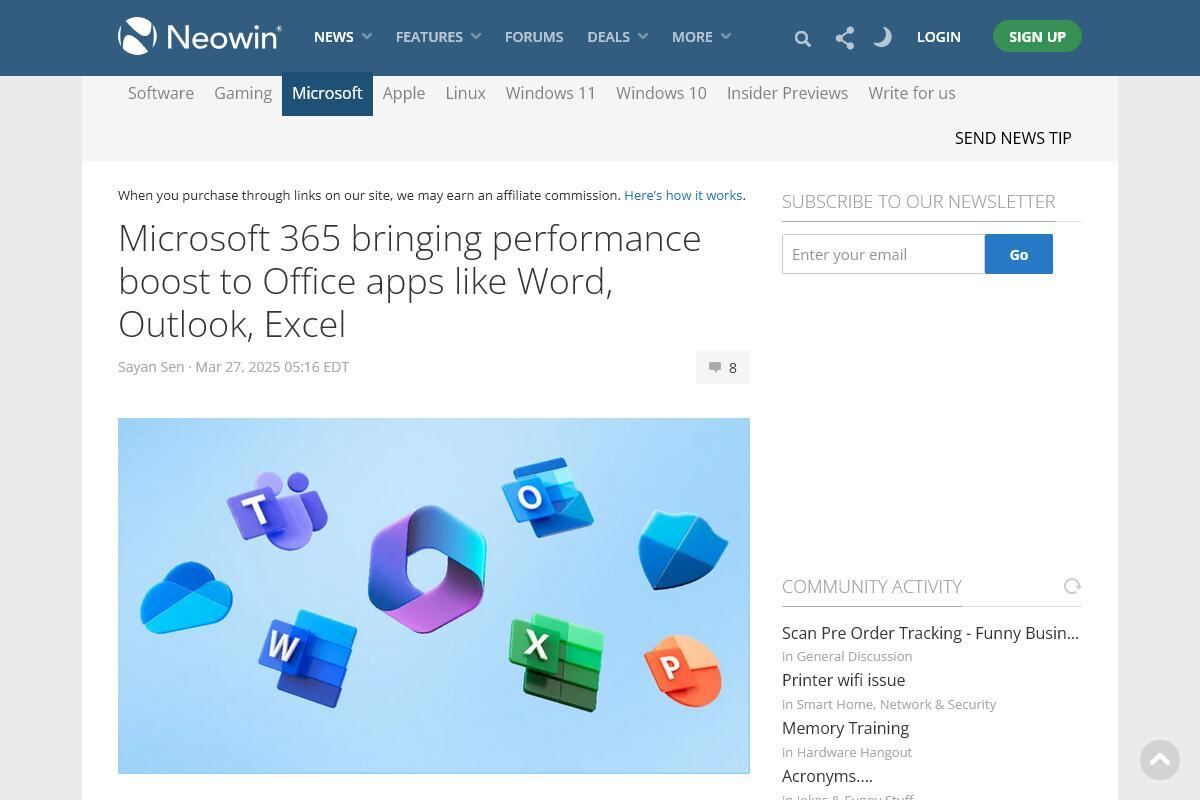
Task: Open Scan Pre Order Tracking thread
Action: click(930, 633)
